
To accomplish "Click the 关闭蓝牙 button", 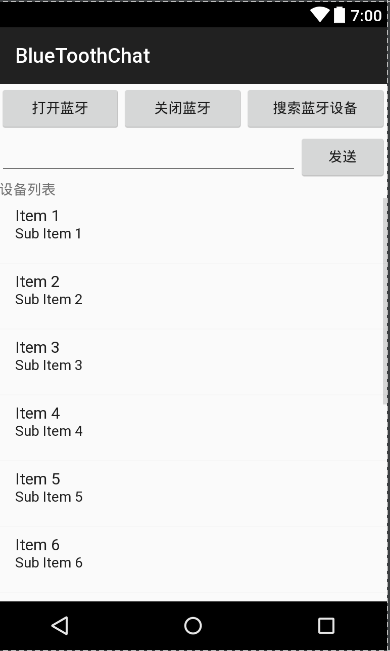I will point(183,109).
